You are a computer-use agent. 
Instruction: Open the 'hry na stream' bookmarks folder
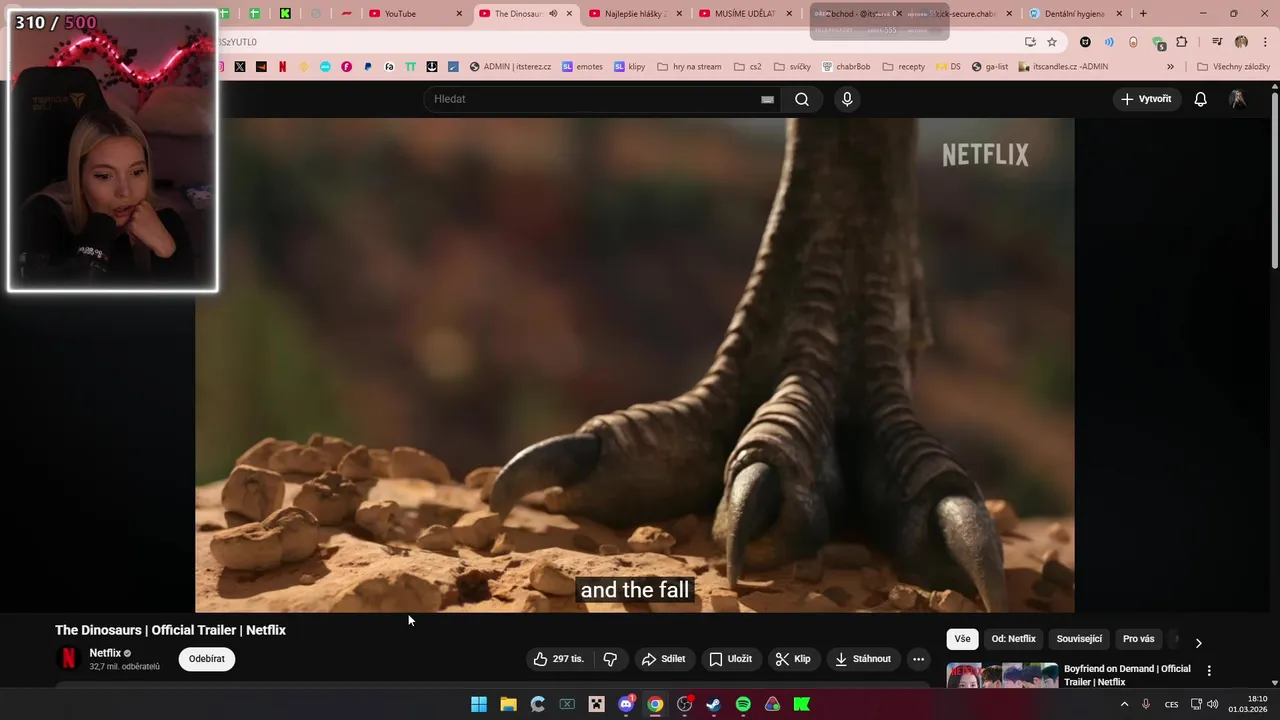click(x=689, y=67)
